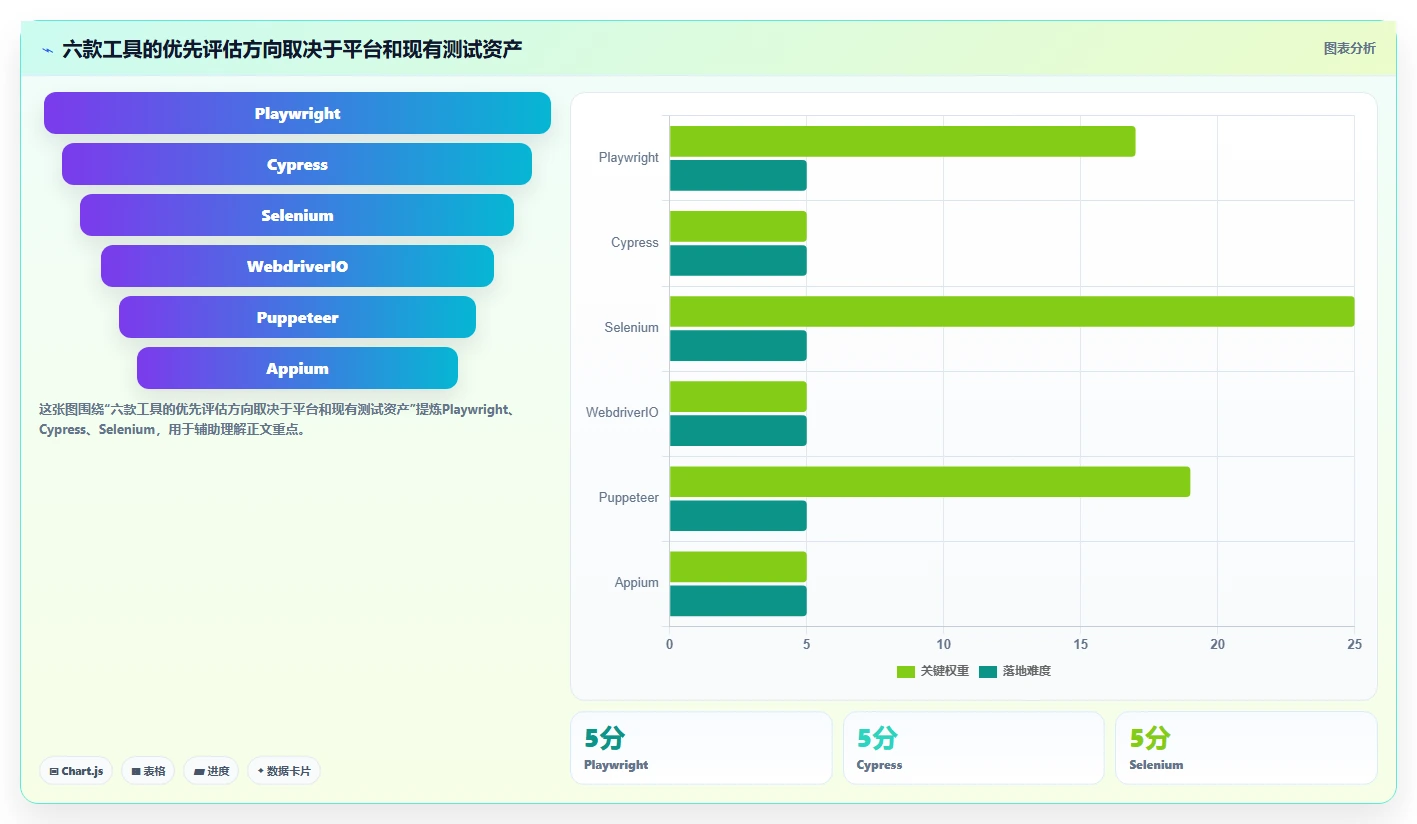Click the x-axis value 10
The width and height of the screenshot is (1417, 824).
pos(943,644)
